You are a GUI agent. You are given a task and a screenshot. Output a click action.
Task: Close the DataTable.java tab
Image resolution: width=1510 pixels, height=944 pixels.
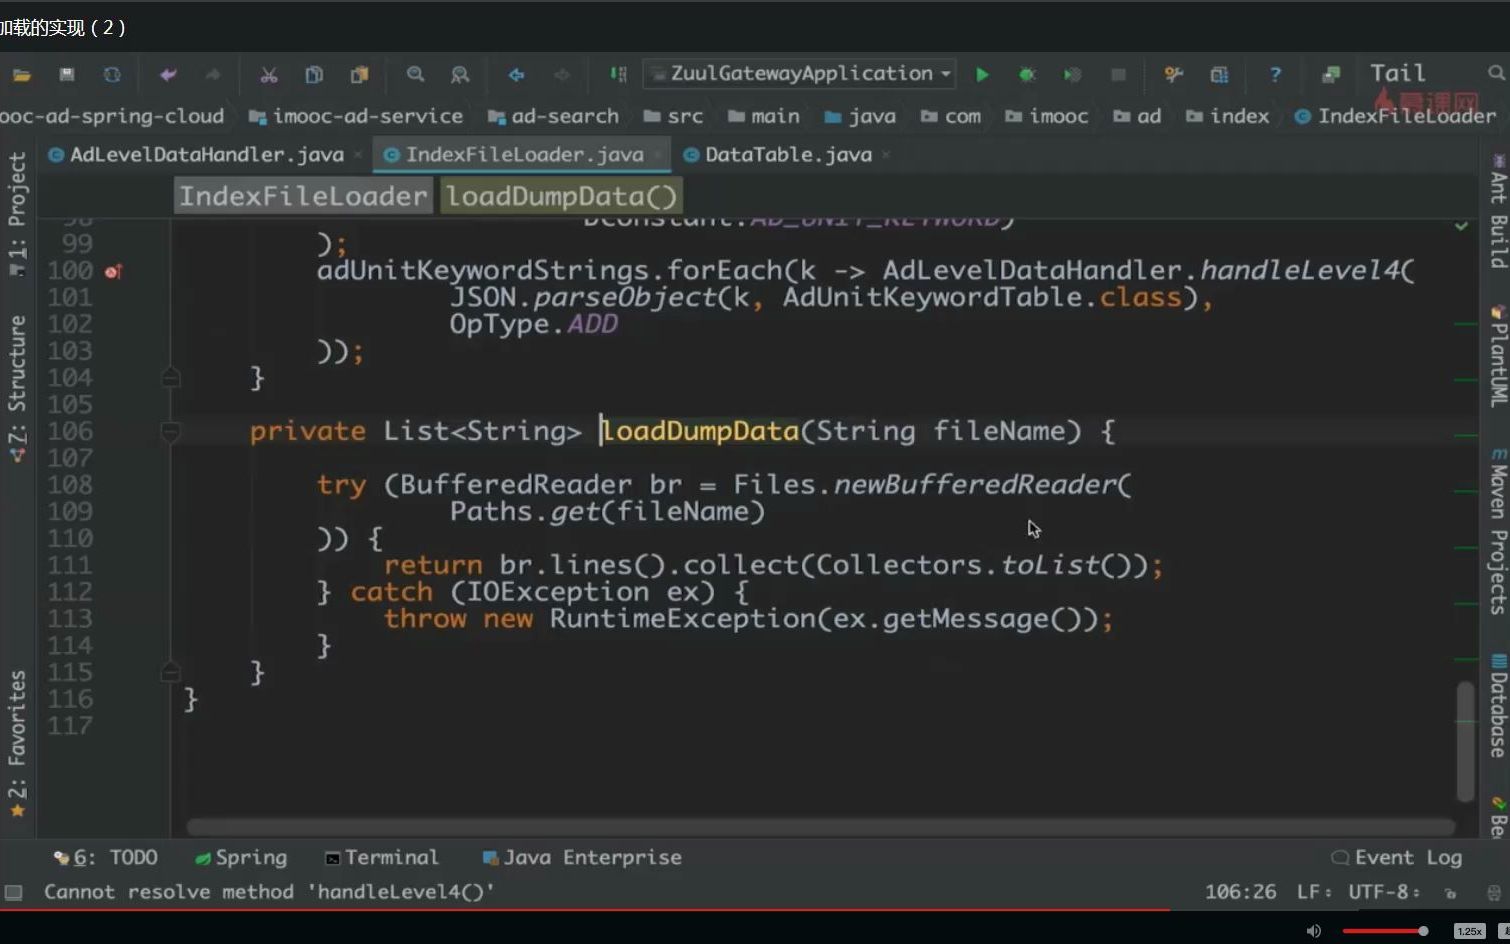point(886,155)
